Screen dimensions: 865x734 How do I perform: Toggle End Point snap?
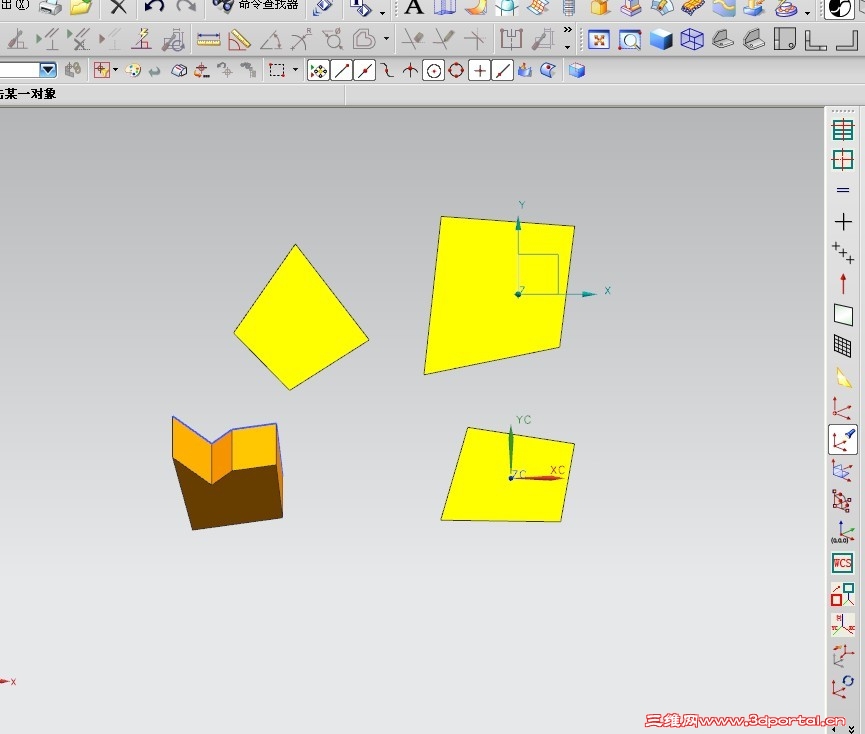[x=342, y=71]
